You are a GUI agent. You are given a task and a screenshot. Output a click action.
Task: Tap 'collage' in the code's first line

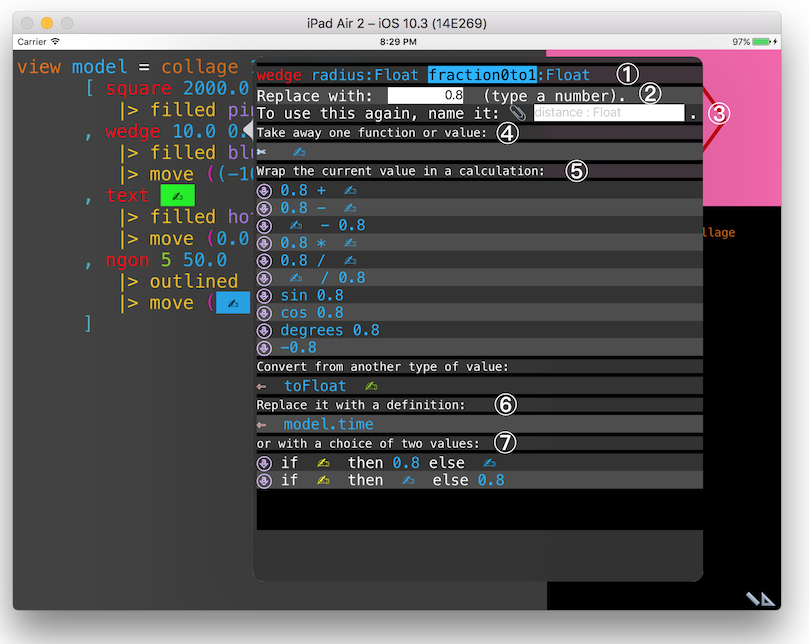(200, 67)
